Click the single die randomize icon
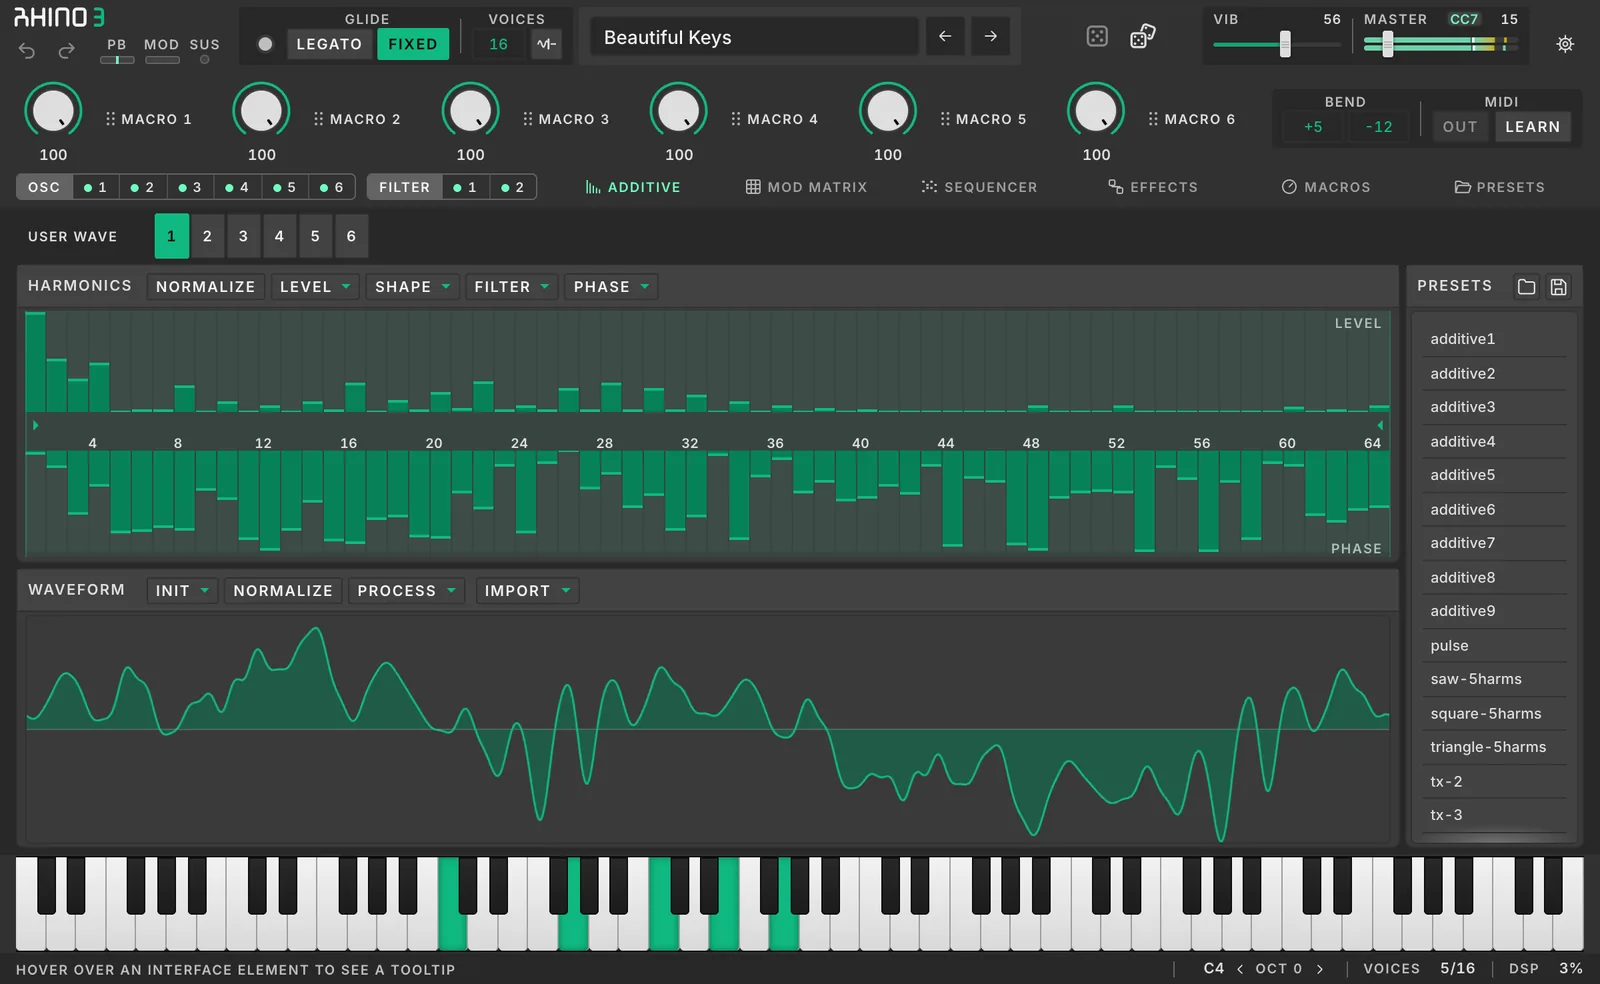Viewport: 1600px width, 984px height. (1097, 37)
